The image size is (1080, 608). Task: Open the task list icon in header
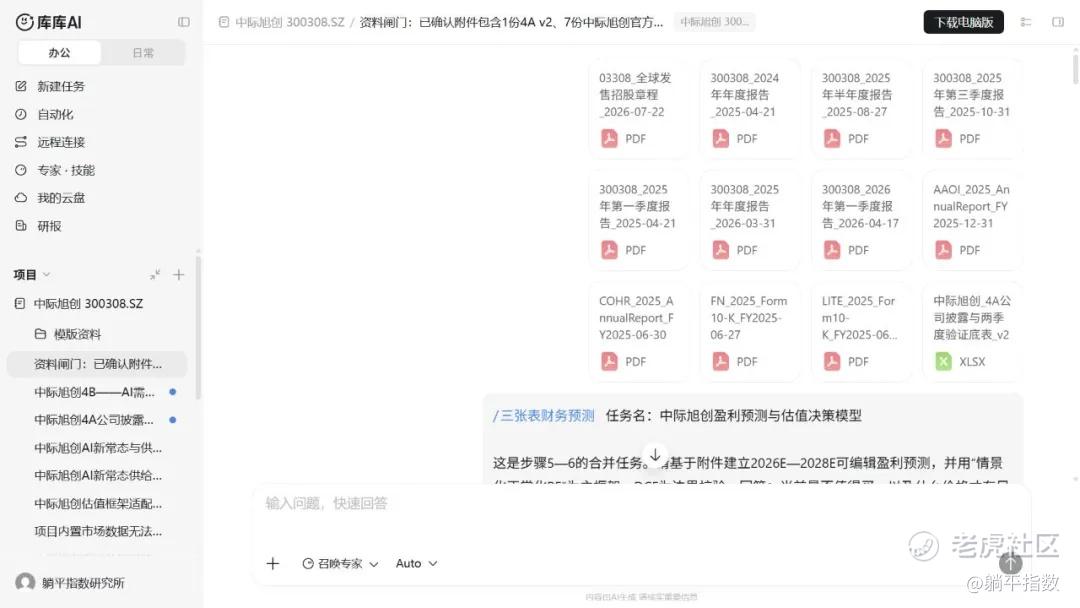[1026, 22]
